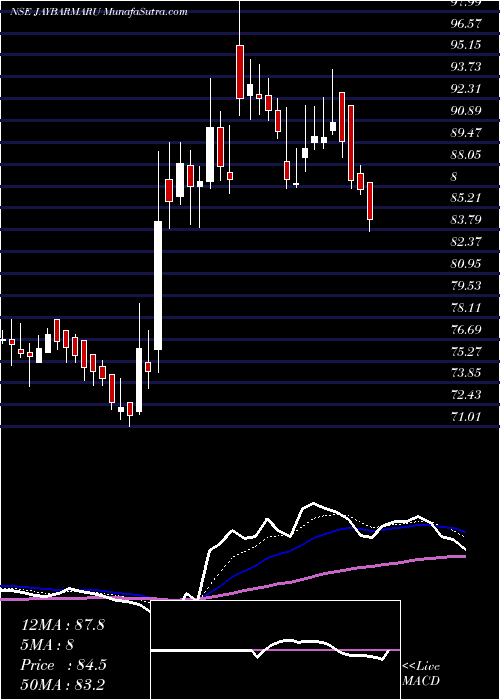Click the 83.79 price axis label
Screen dimensions: 500x700
coord(466,220)
